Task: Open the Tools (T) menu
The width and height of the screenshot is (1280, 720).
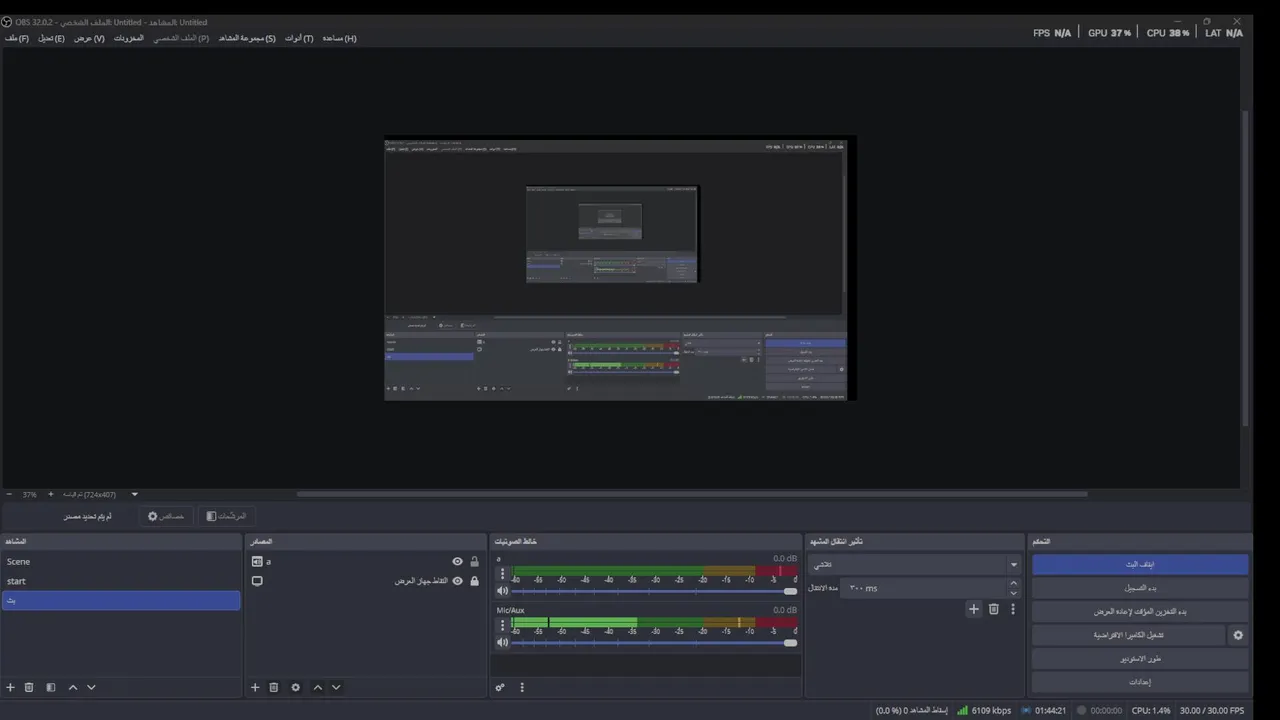Action: (299, 38)
